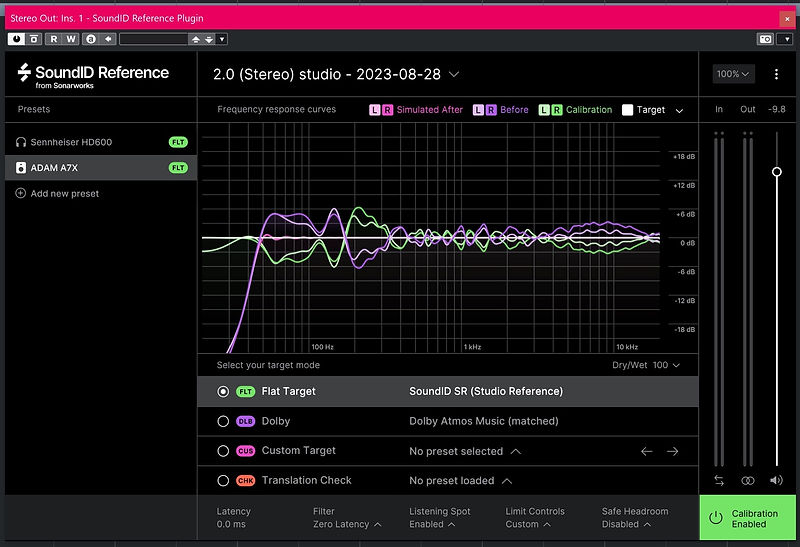Toggle Simulated After right channel curve
Image resolution: width=800 pixels, height=547 pixels.
point(388,110)
